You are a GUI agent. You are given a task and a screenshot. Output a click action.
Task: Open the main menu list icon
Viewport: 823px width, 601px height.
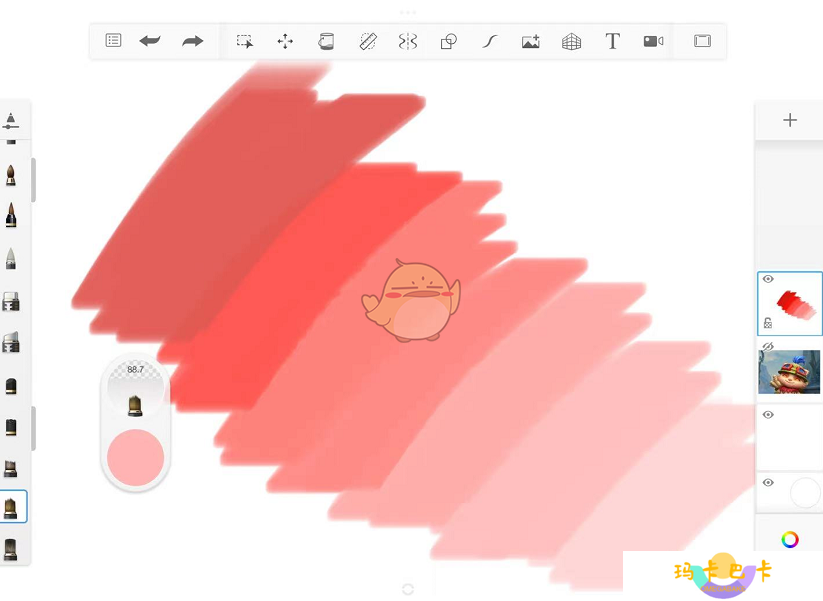pos(113,40)
